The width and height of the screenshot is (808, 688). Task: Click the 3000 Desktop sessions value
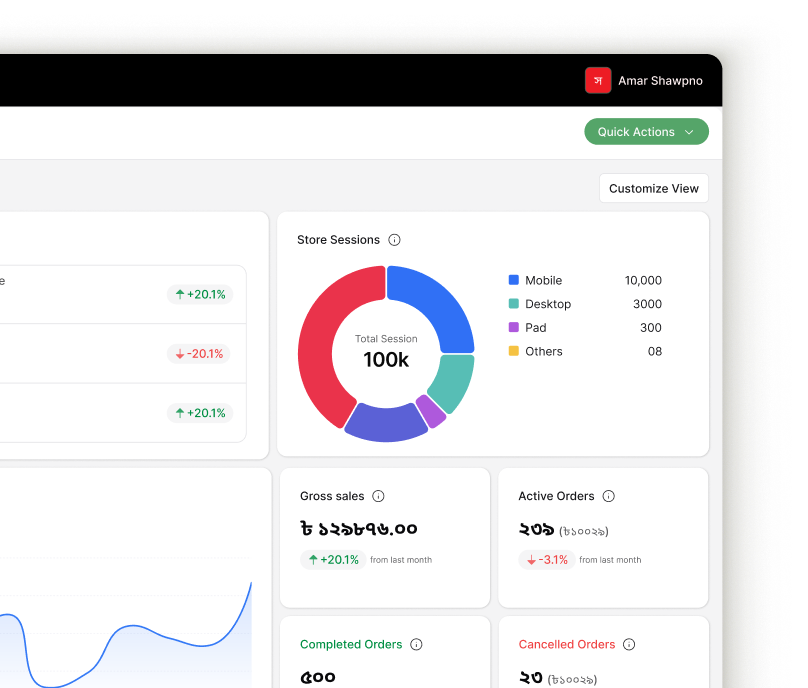tap(647, 304)
